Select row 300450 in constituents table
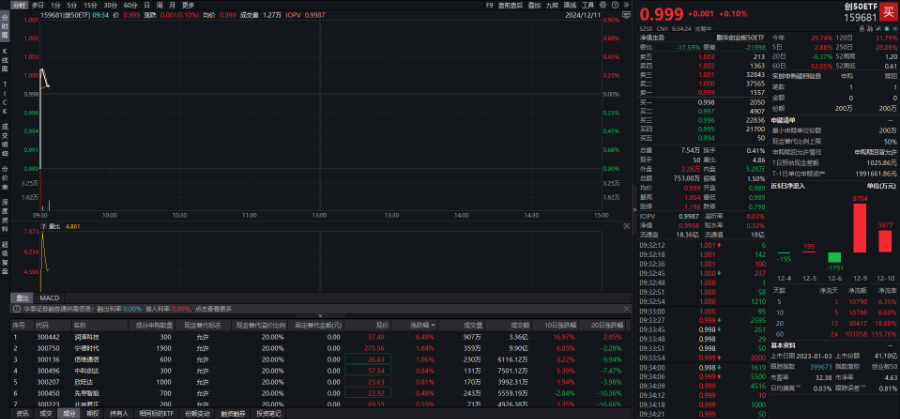Image resolution: width=900 pixels, height=419 pixels. [x=320, y=393]
